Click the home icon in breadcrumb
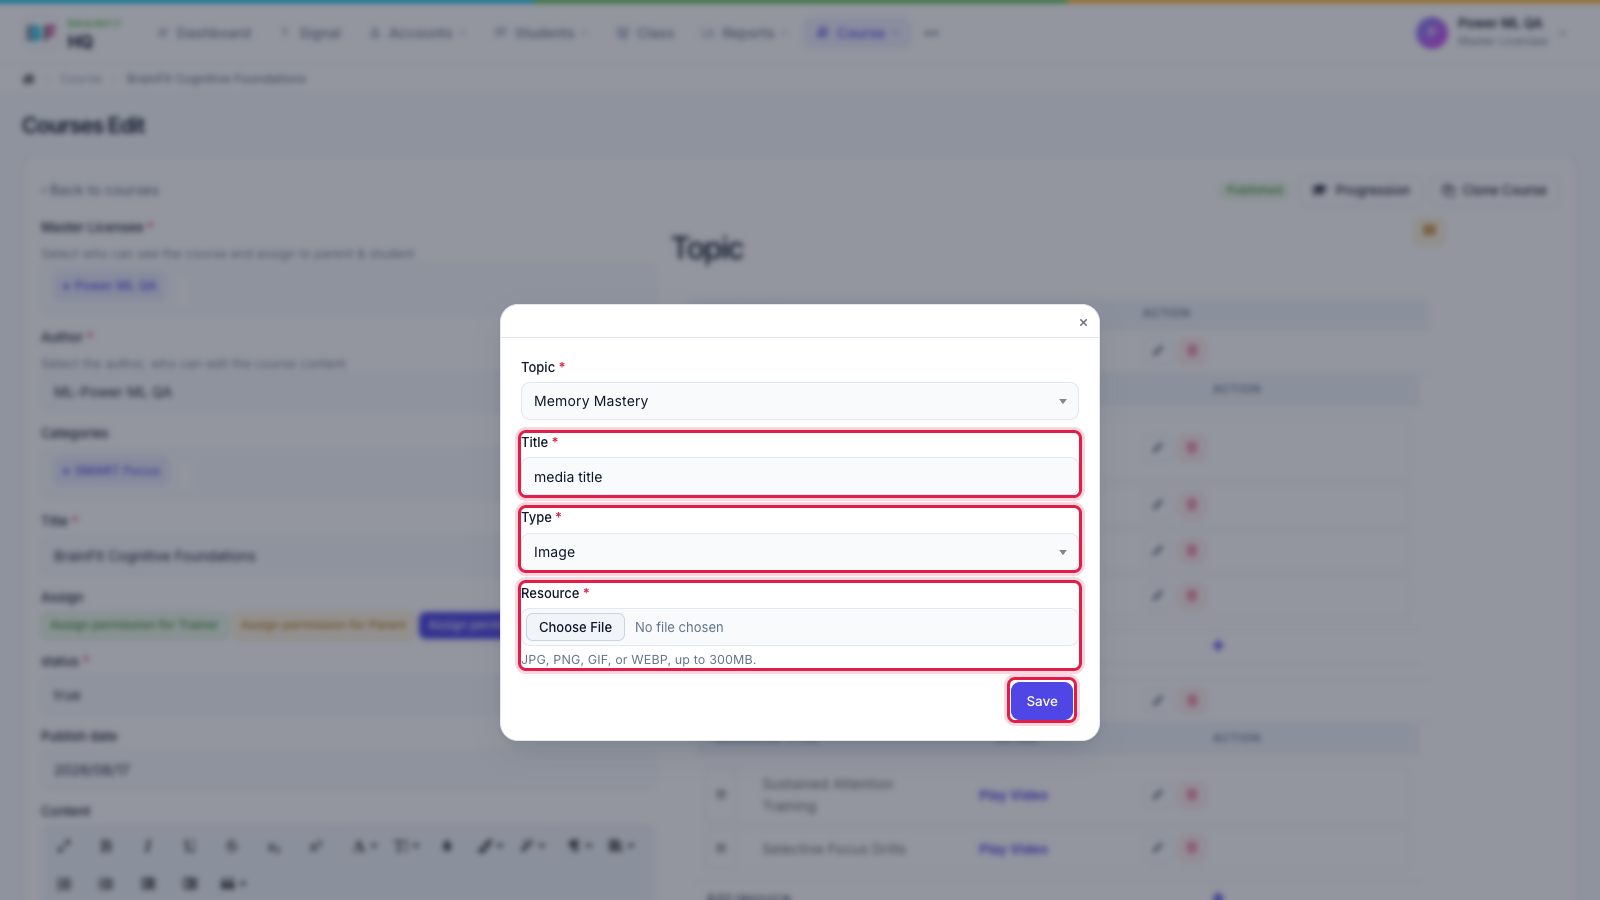 (29, 79)
